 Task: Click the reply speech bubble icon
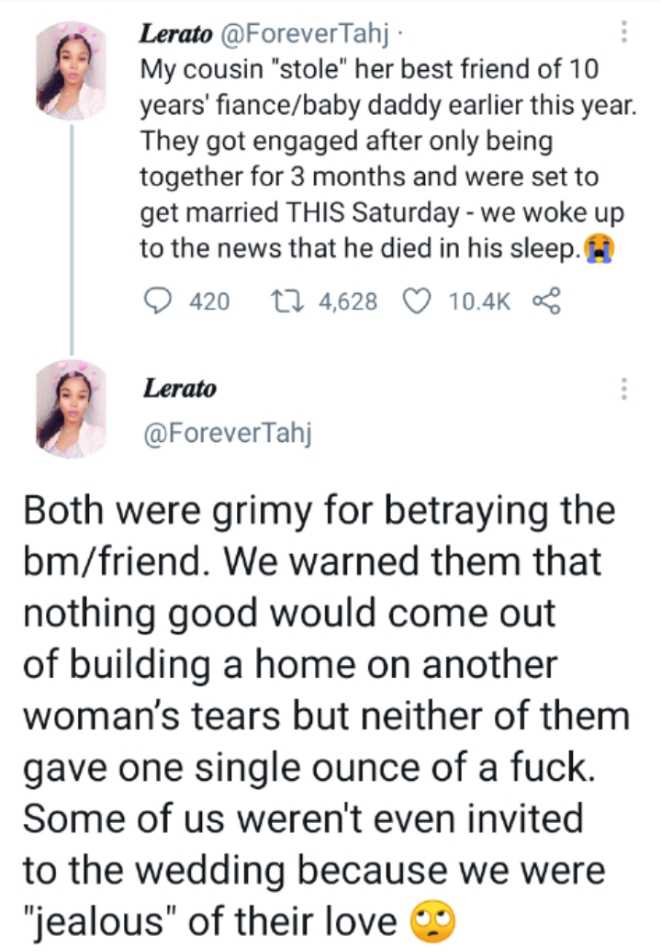[x=155, y=301]
